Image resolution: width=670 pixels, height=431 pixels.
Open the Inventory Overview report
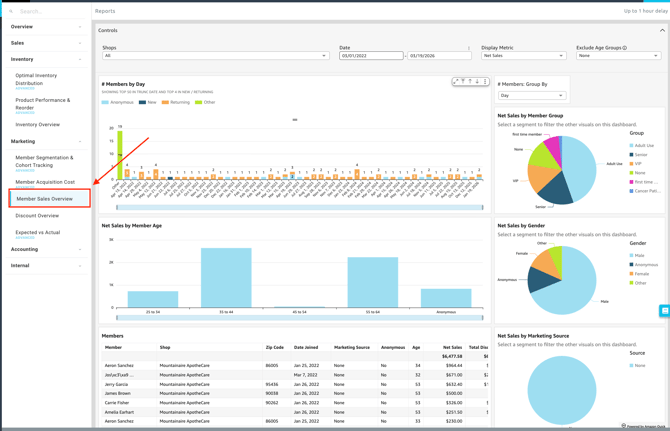coord(38,125)
